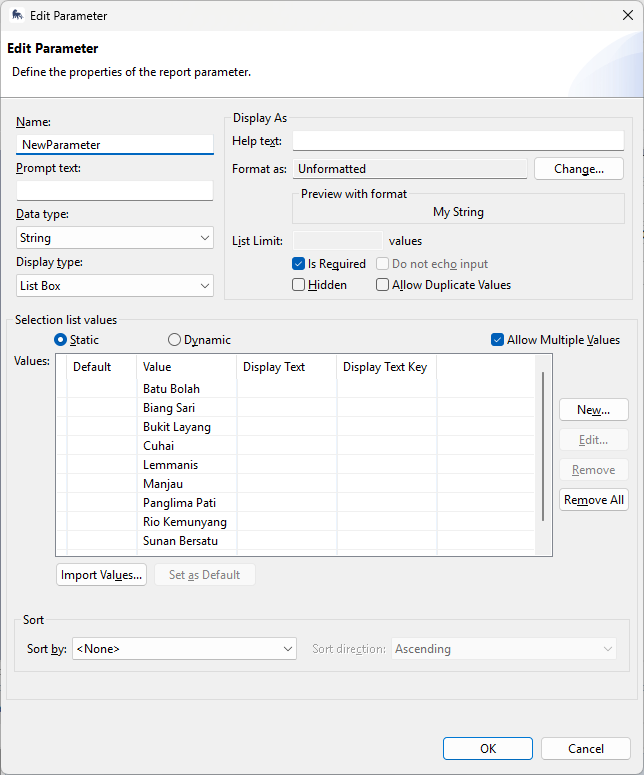Open the Data type dropdown
This screenshot has width=644, height=775.
pyautogui.click(x=115, y=238)
